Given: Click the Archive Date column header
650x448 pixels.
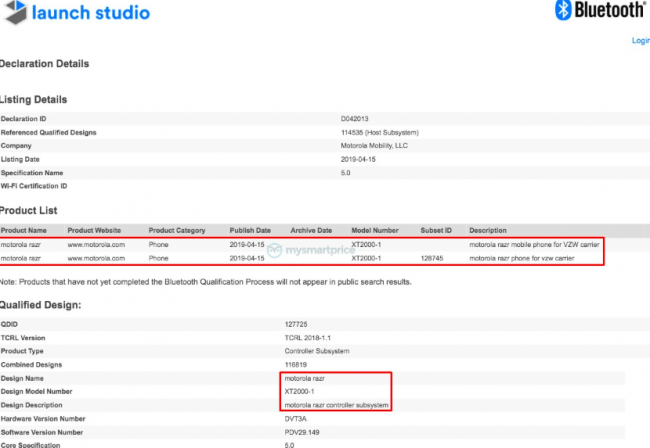Looking at the screenshot, I should 311,230.
